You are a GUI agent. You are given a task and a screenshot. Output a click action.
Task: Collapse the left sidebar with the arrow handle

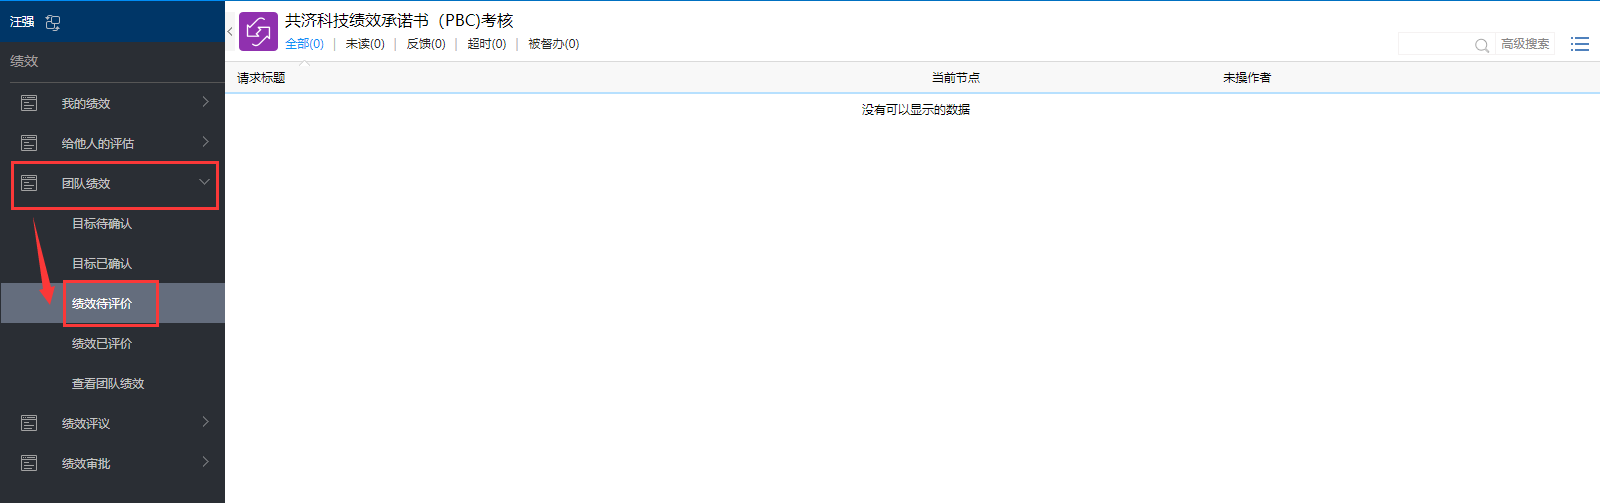pos(230,32)
